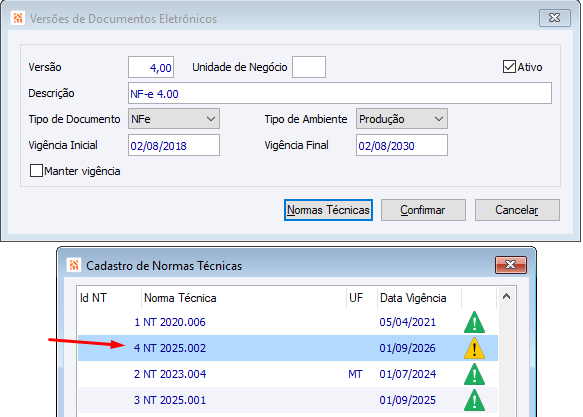Enable the Manter vigência checkbox
The width and height of the screenshot is (583, 417).
36,171
